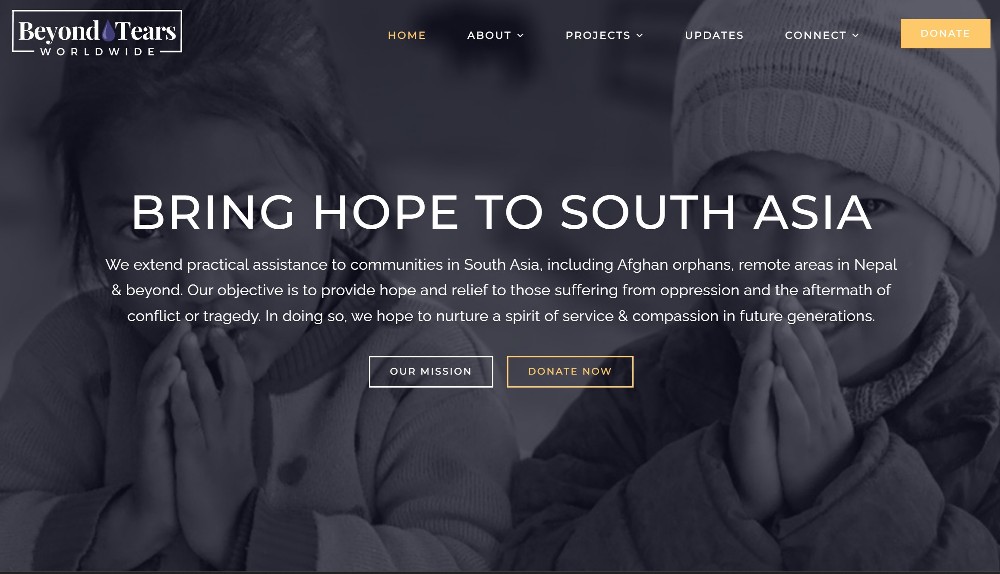Click the WORLDWIDE text under the logo
Viewport: 1000px width, 574px height.
pos(98,51)
